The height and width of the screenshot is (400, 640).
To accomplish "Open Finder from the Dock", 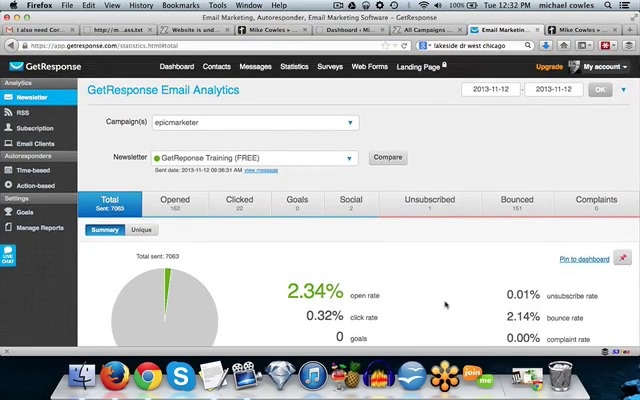I will (x=82, y=376).
